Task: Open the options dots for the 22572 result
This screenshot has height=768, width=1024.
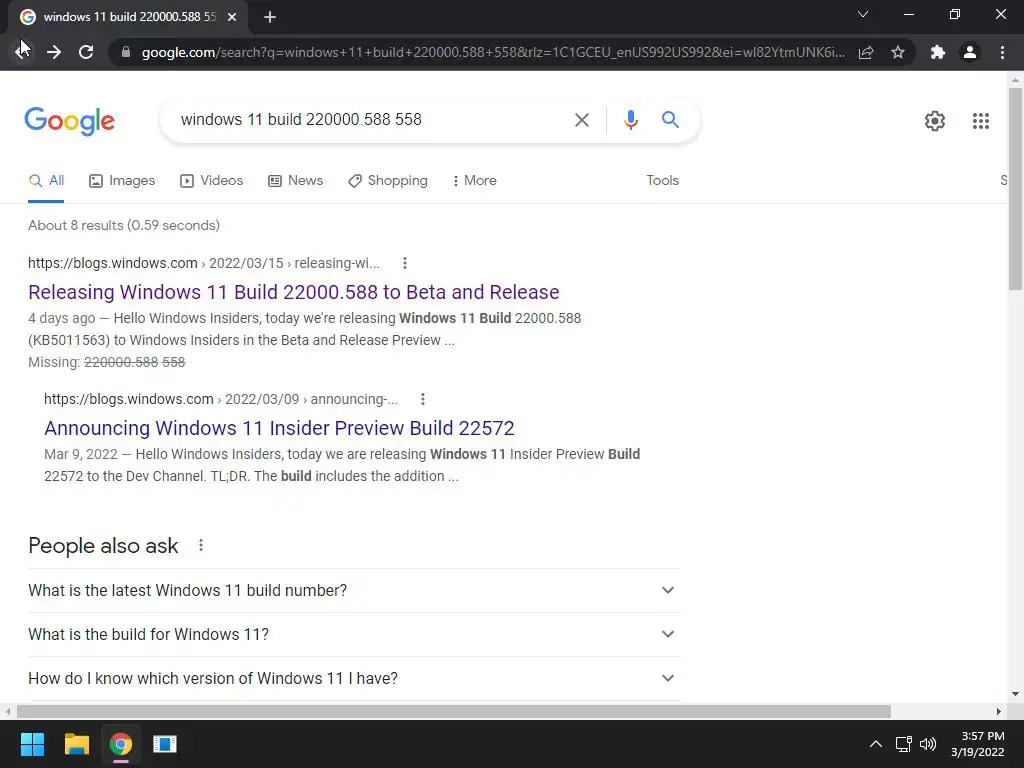Action: [x=423, y=399]
